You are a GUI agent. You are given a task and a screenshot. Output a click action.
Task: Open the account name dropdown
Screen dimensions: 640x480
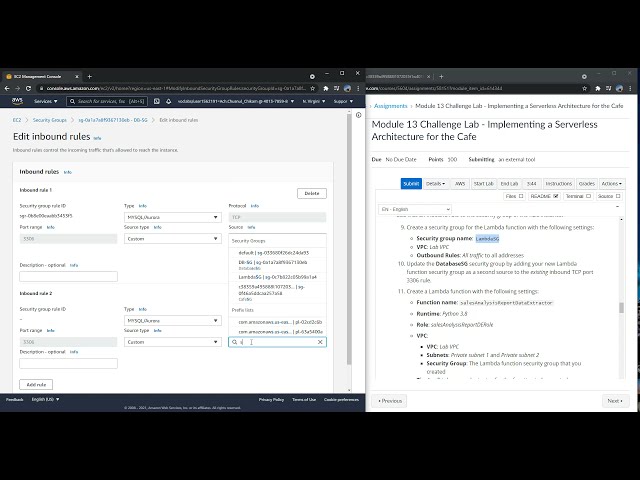[x=236, y=101]
